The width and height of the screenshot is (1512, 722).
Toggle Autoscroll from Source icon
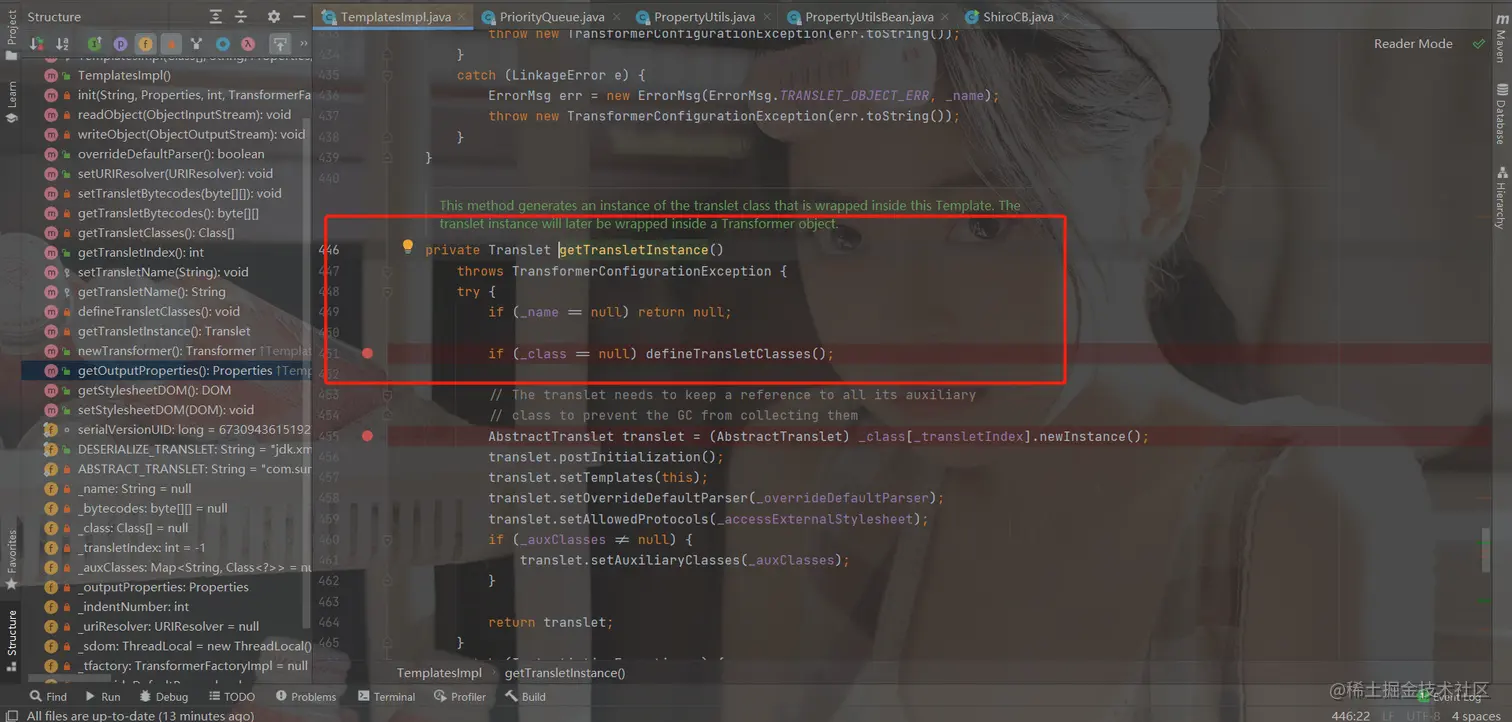[279, 44]
